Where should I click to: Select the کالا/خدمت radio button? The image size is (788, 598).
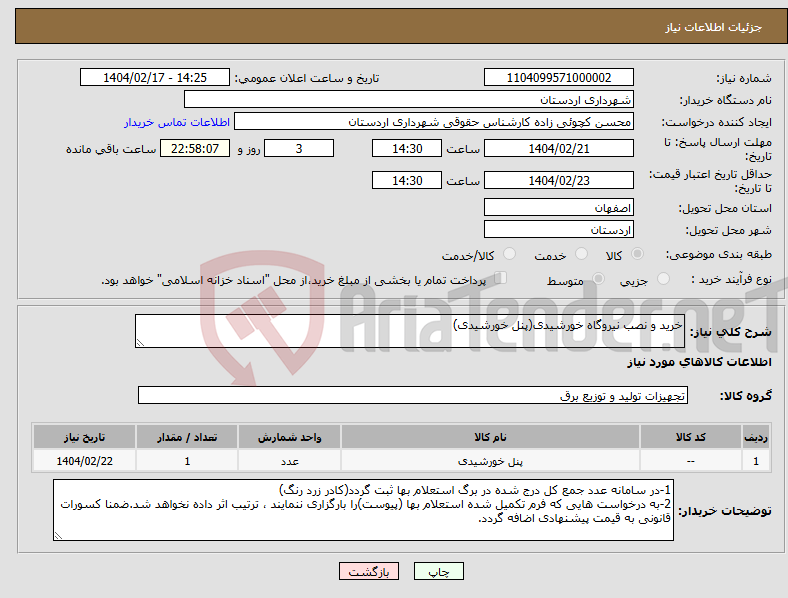coord(510,254)
